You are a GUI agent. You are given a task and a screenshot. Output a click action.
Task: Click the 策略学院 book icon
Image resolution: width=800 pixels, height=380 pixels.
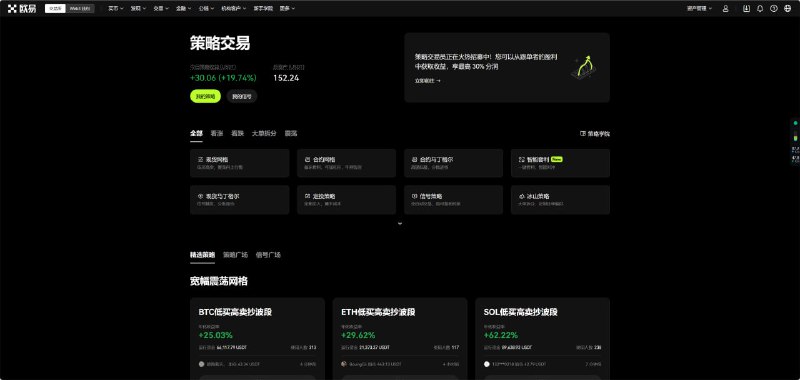(583, 134)
